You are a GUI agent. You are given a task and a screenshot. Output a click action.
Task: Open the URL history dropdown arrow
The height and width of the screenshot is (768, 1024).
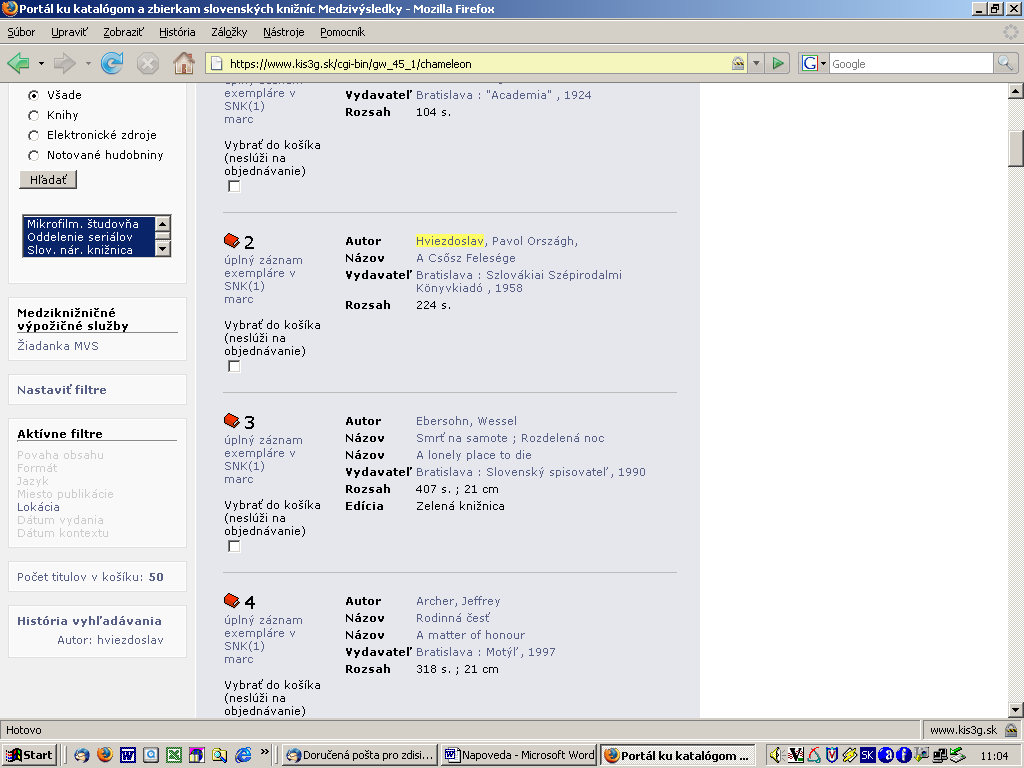[x=756, y=64]
